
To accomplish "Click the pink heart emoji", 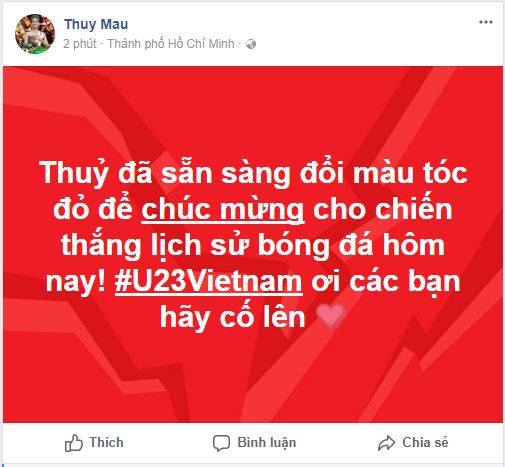I will (x=330, y=315).
